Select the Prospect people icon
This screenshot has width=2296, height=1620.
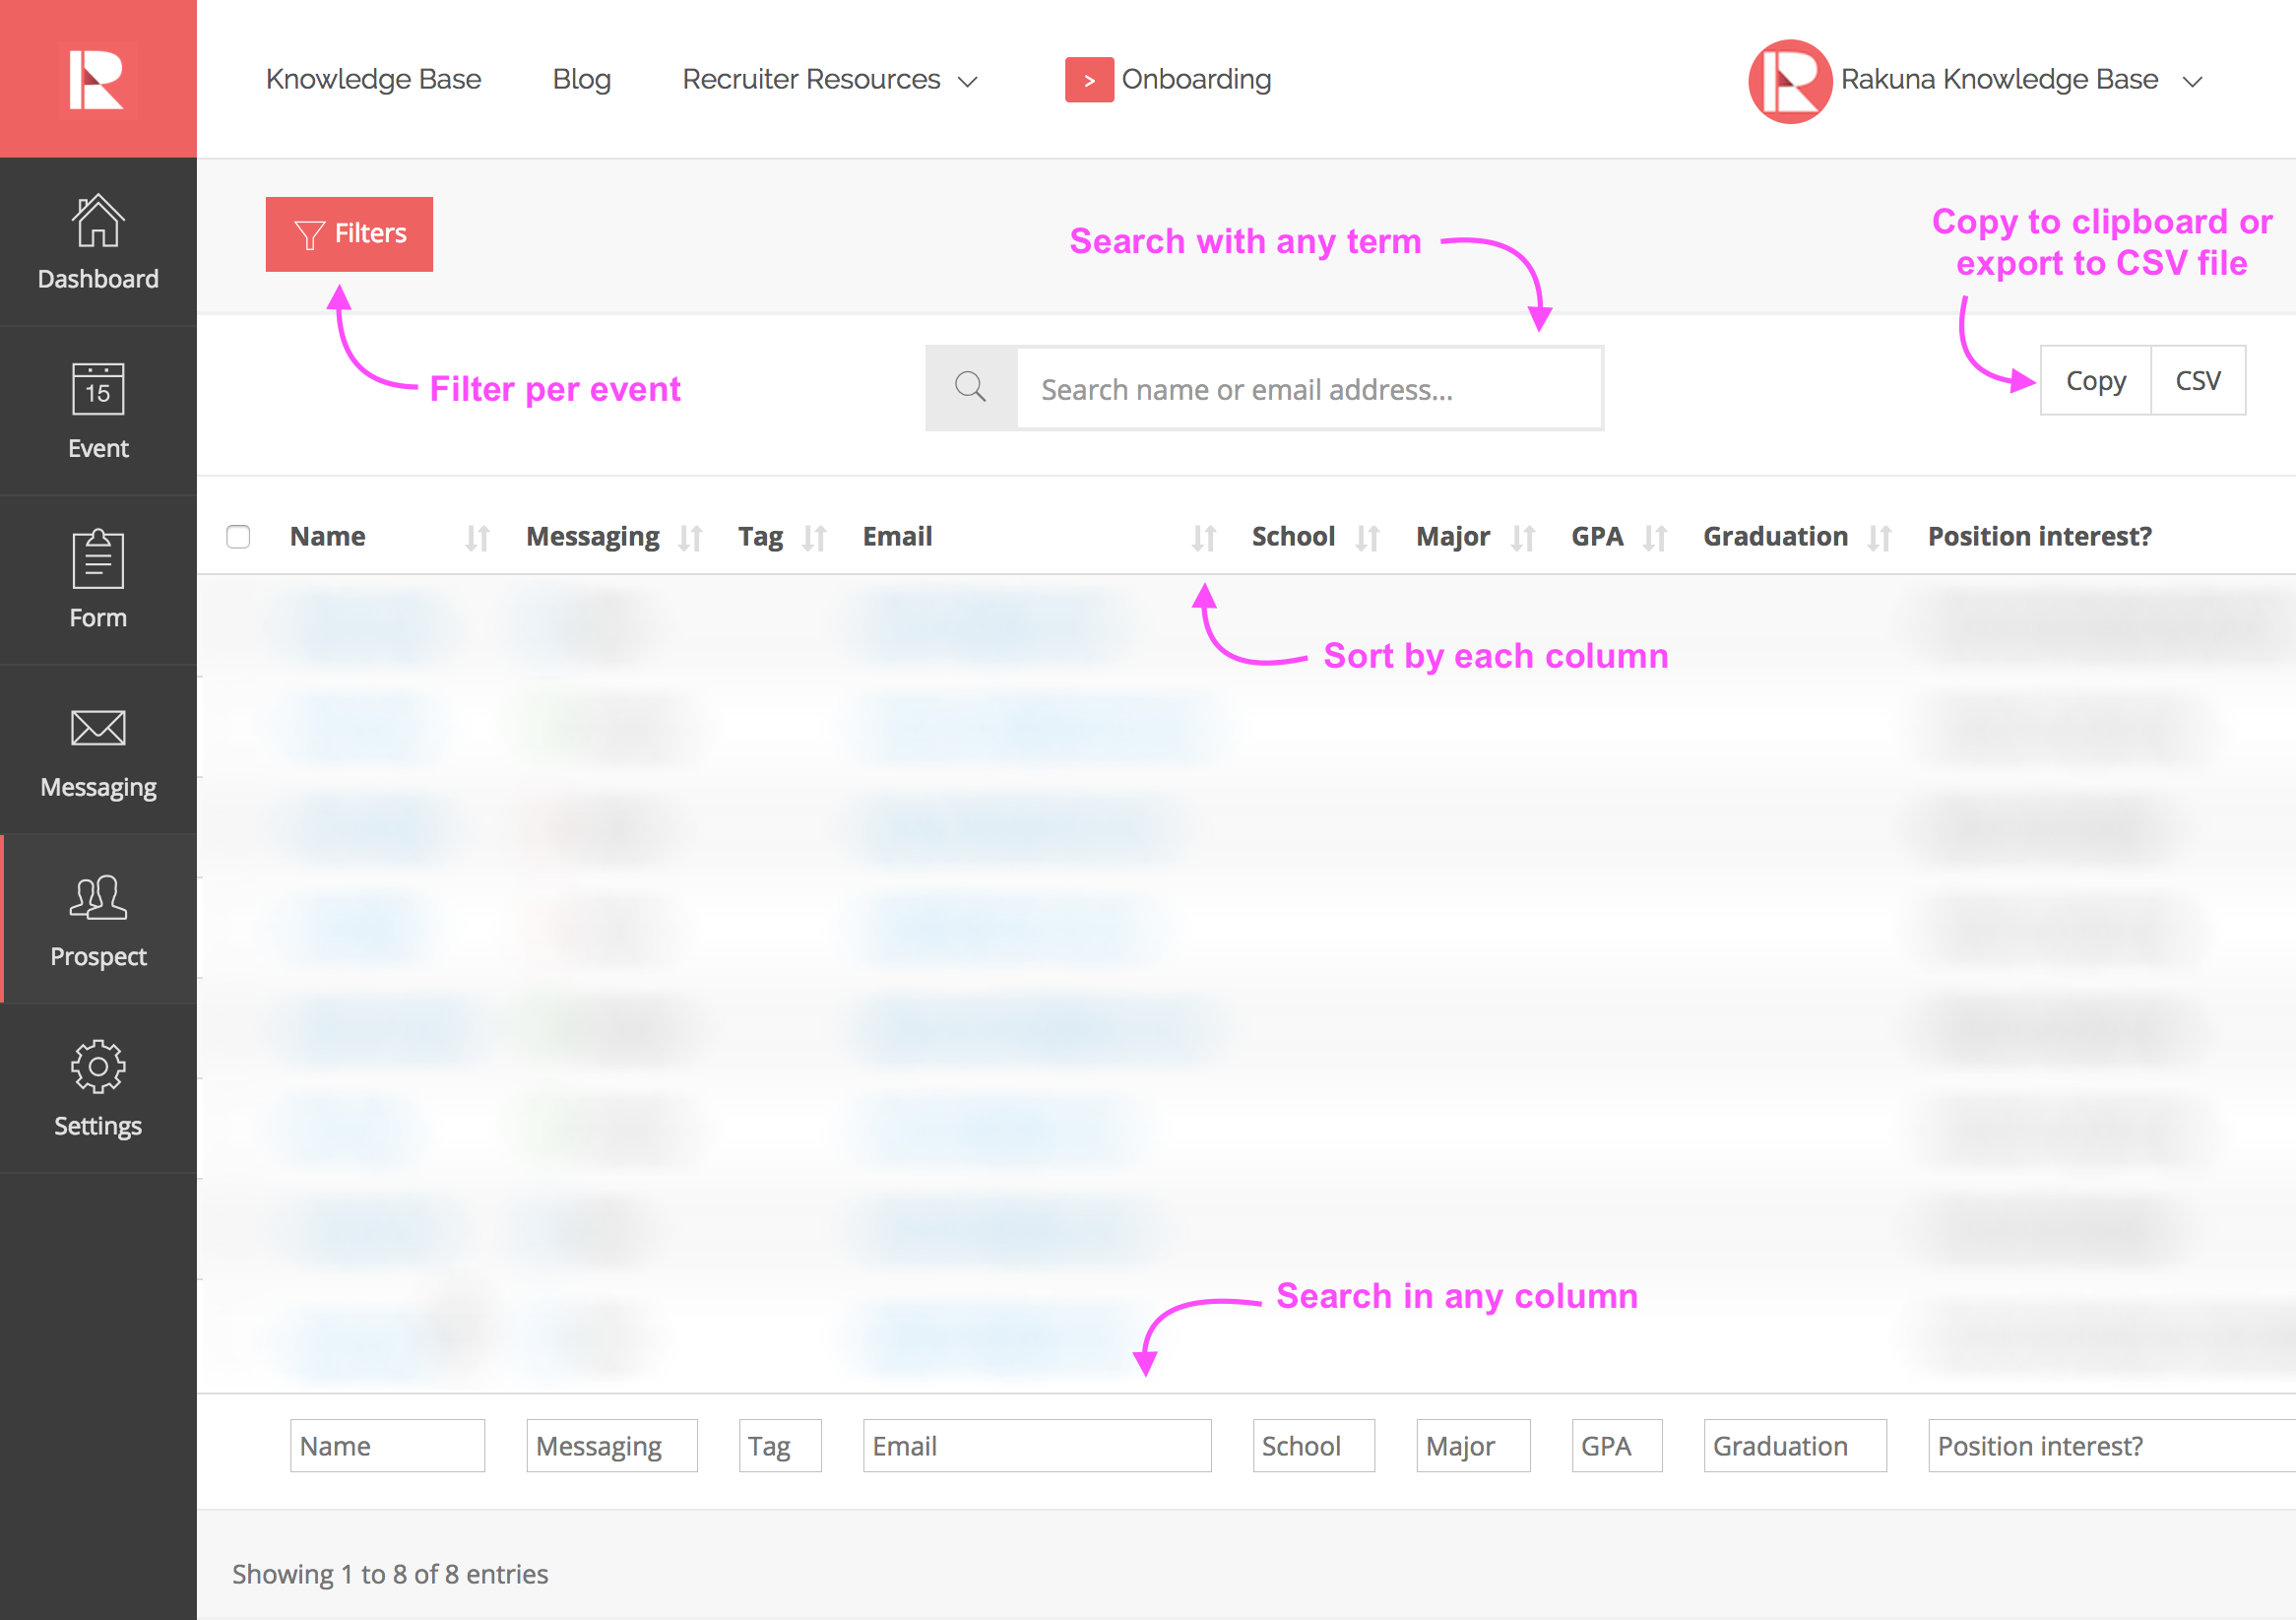coord(98,898)
